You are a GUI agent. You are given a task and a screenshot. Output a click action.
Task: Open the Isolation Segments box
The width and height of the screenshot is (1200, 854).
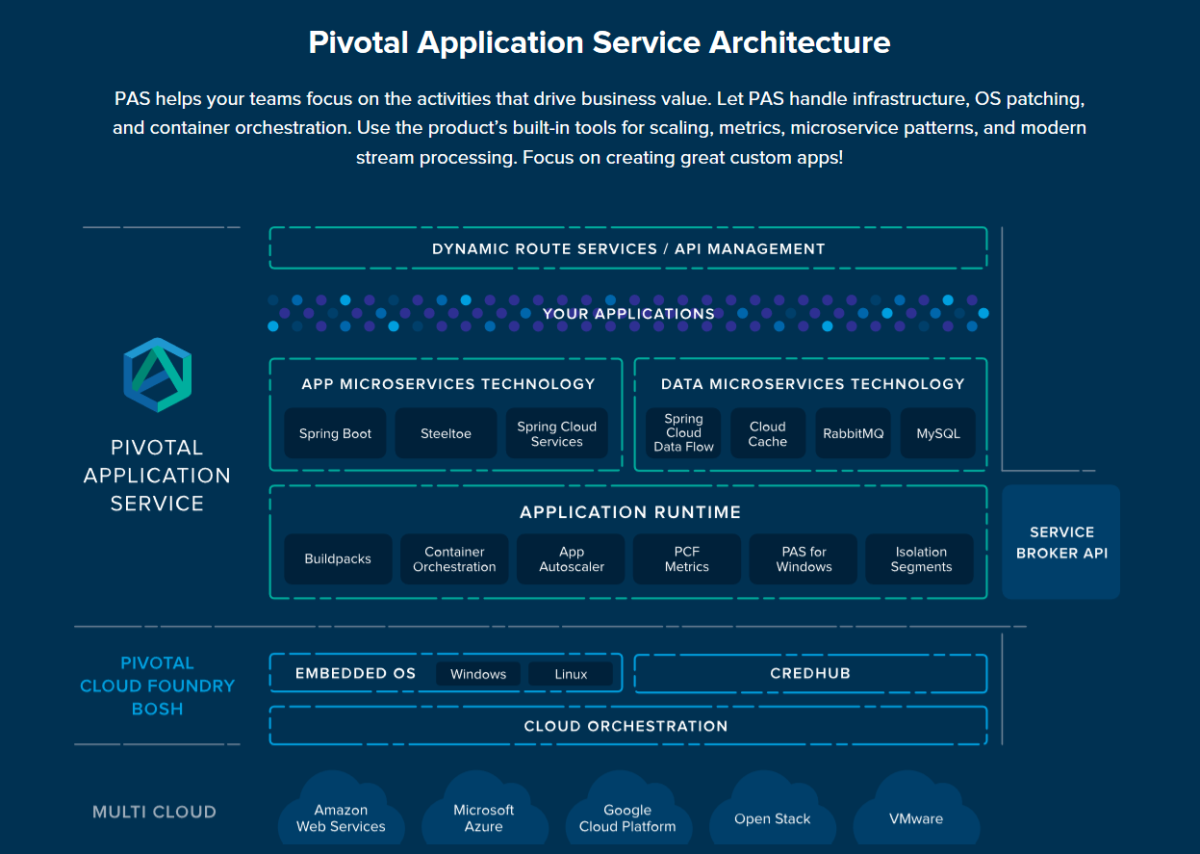pos(921,559)
